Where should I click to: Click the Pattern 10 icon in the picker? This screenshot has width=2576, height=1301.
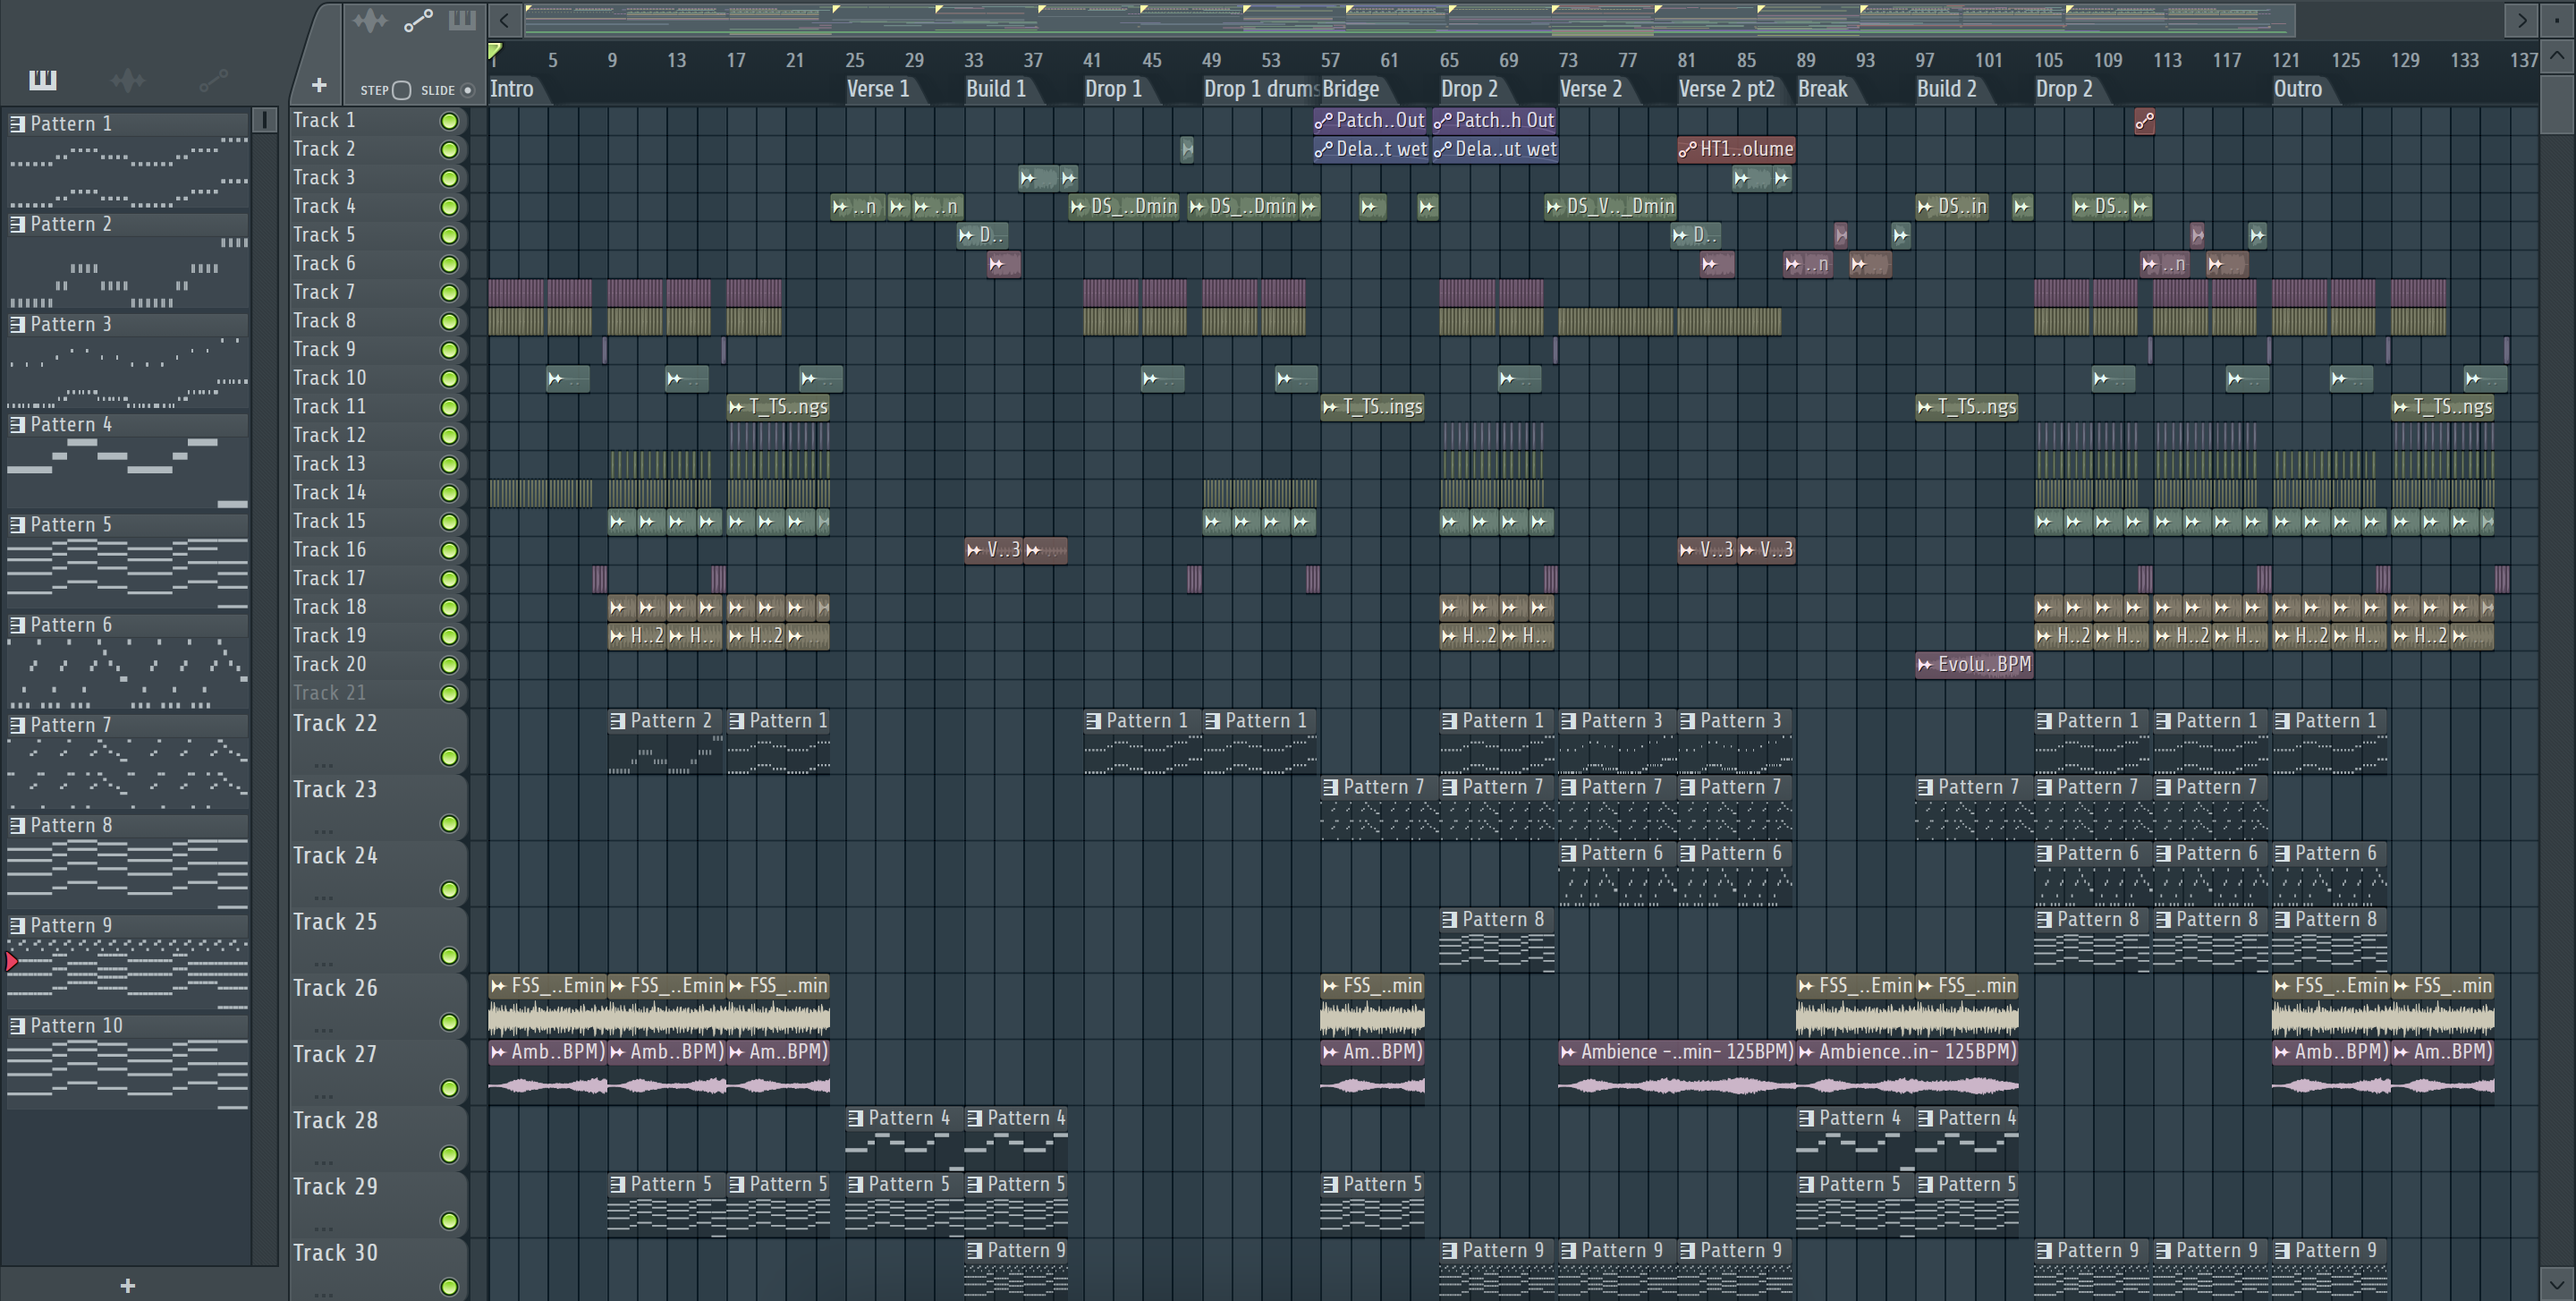(18, 1026)
